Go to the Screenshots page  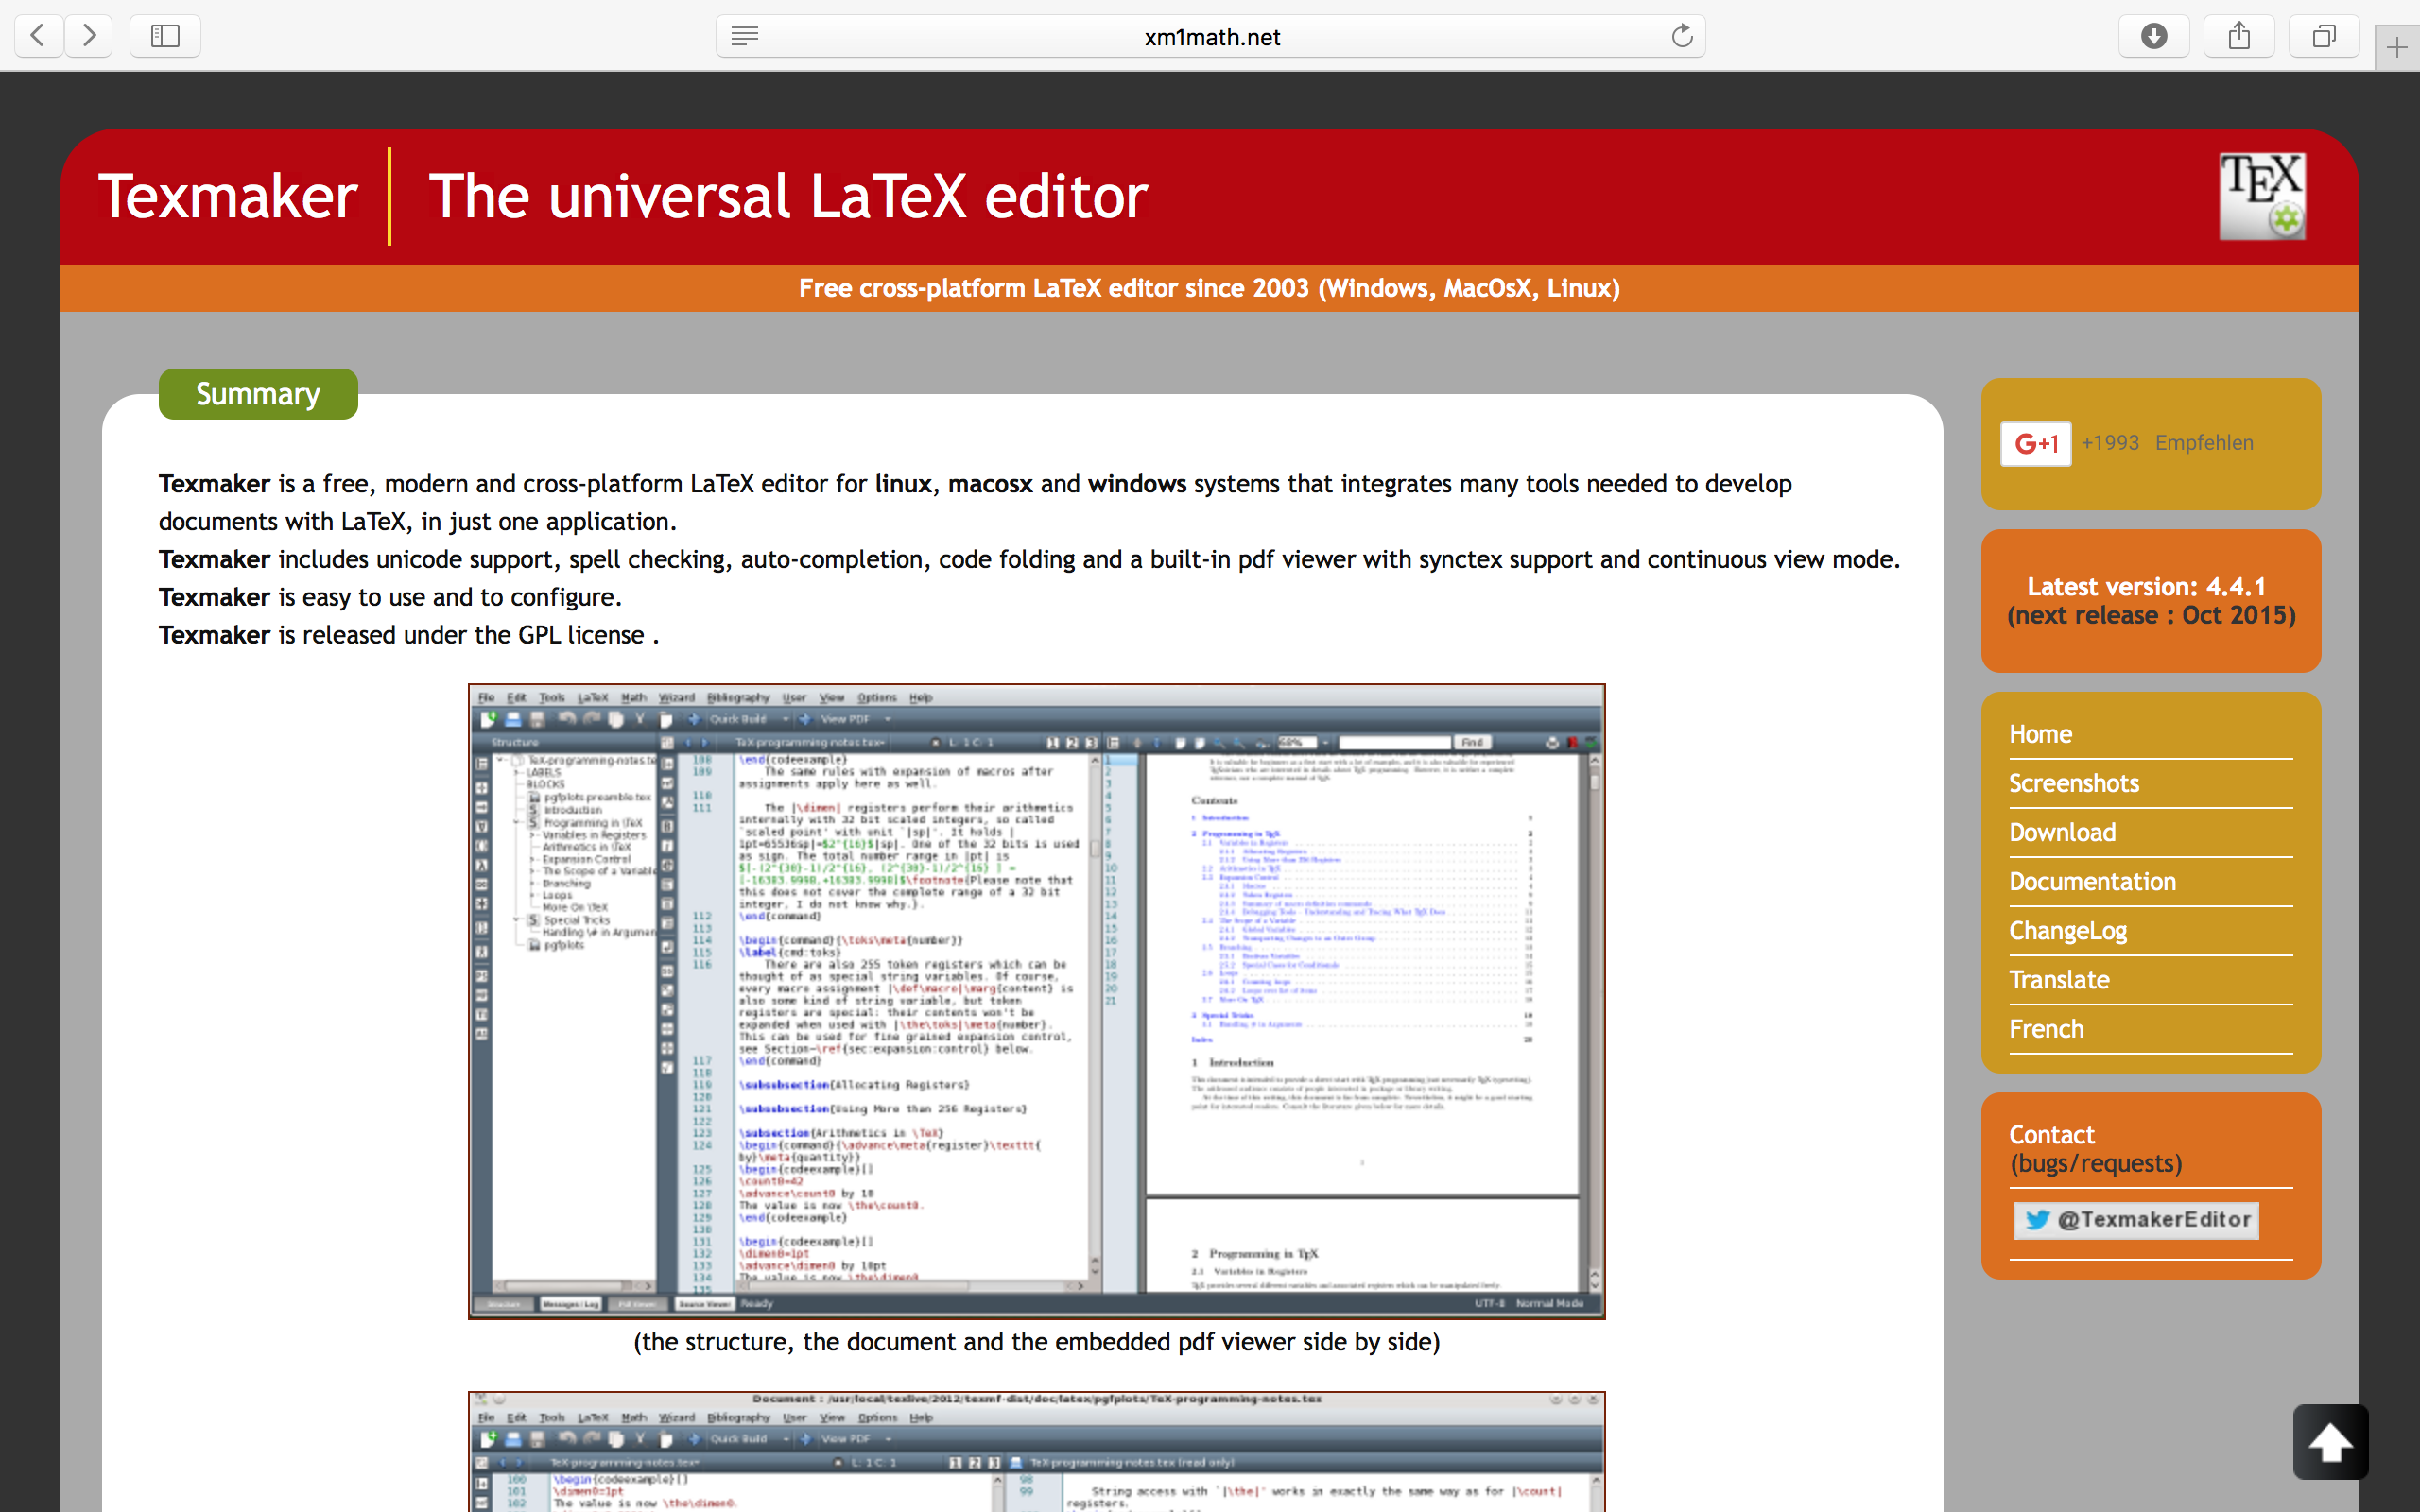pyautogui.click(x=2074, y=783)
